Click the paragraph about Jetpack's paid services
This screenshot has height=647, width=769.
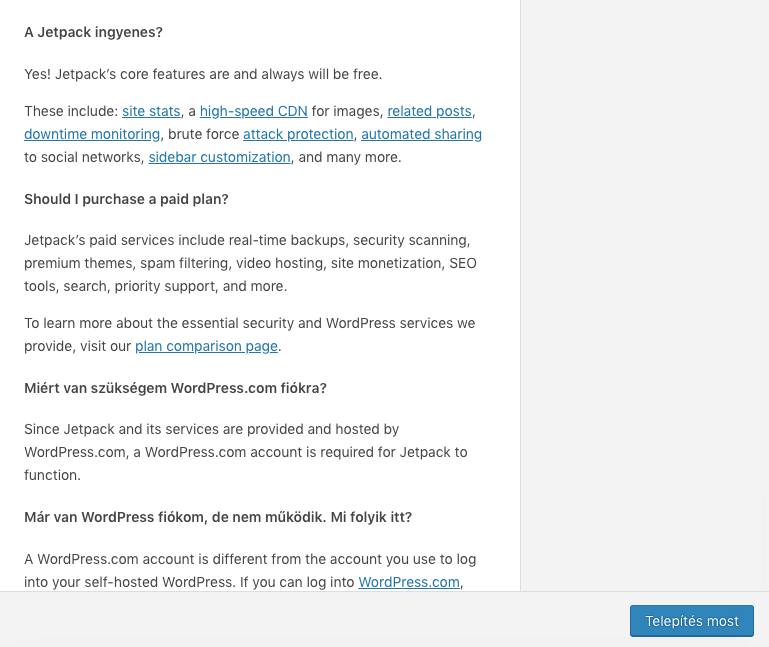[250, 263]
